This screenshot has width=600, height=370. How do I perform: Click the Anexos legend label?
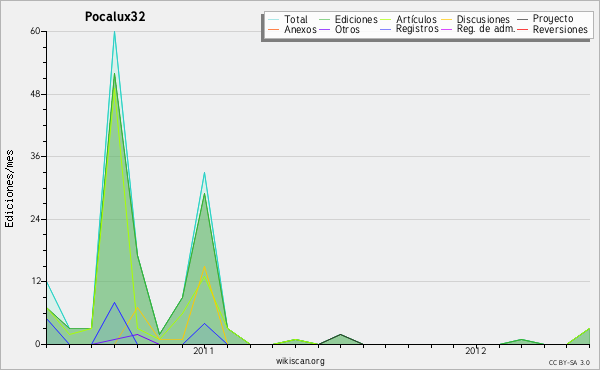(x=300, y=29)
